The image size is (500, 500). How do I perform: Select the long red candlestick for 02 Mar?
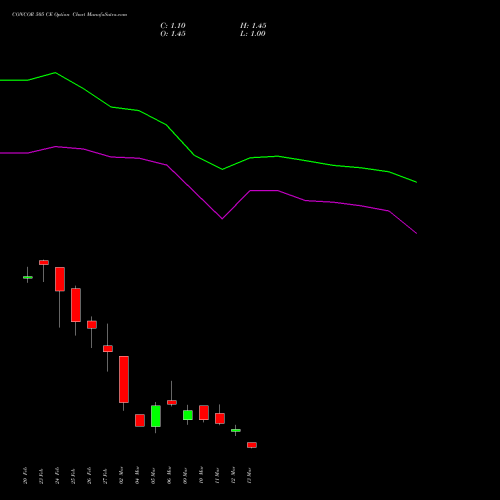point(124,379)
